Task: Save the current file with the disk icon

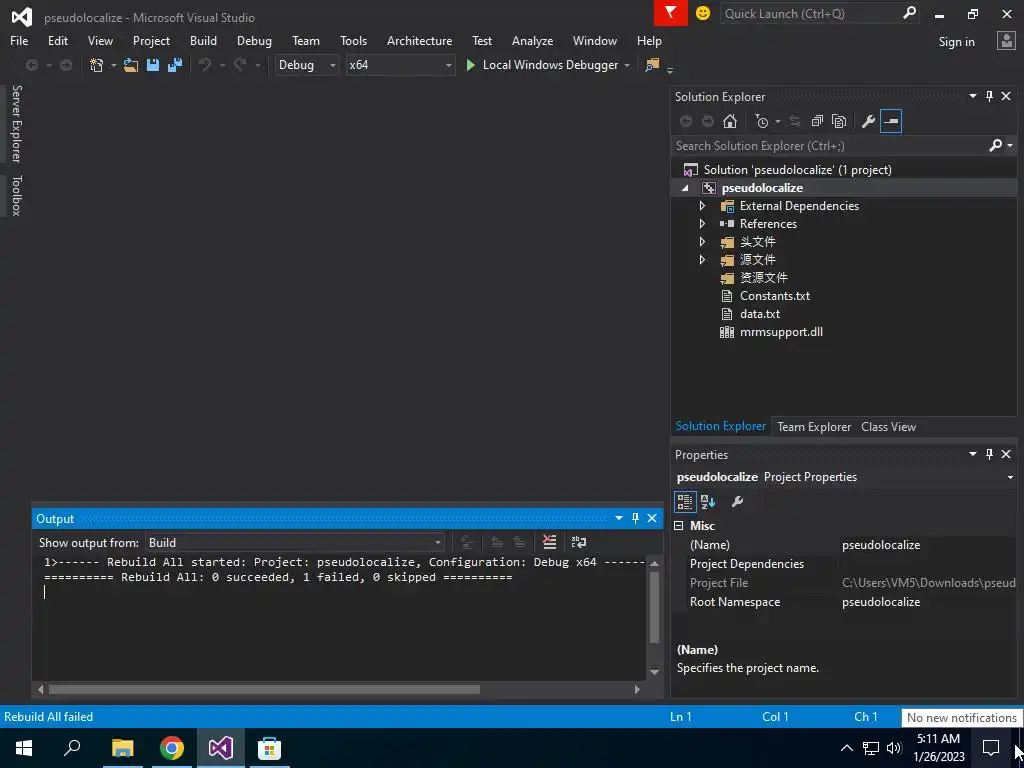Action: 153,65
